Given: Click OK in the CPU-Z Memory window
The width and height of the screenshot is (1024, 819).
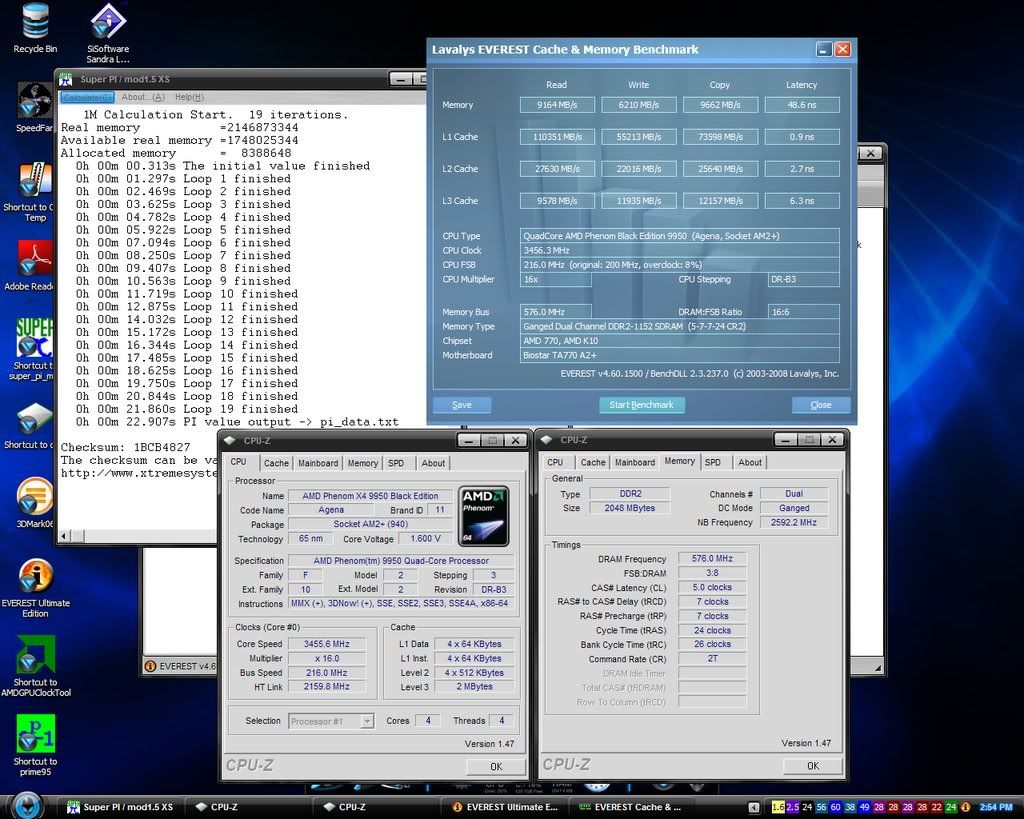Looking at the screenshot, I should point(813,766).
